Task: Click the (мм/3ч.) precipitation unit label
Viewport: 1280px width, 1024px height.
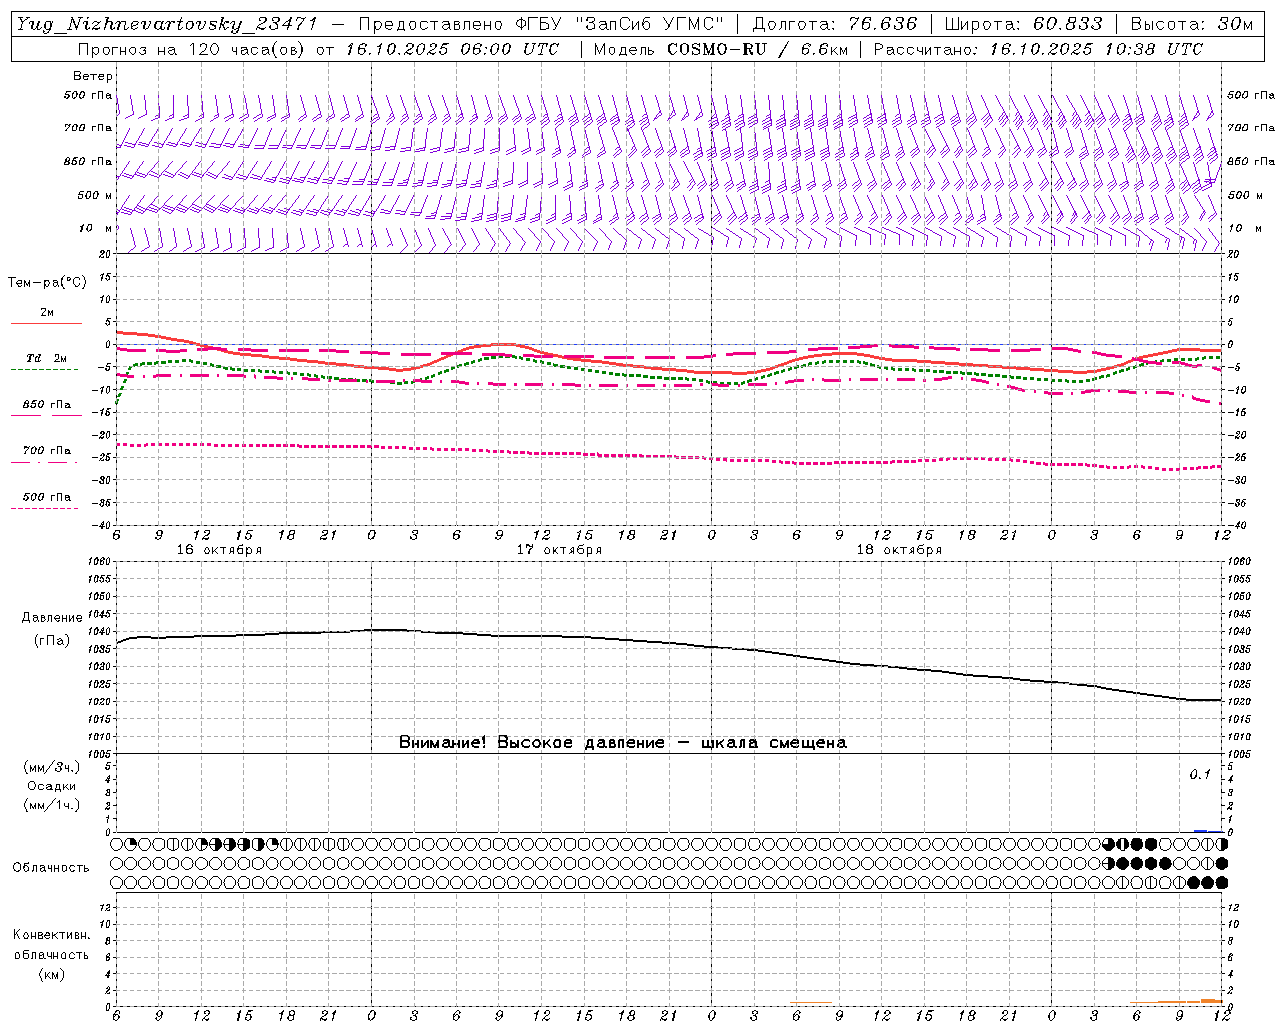Action: point(51,767)
